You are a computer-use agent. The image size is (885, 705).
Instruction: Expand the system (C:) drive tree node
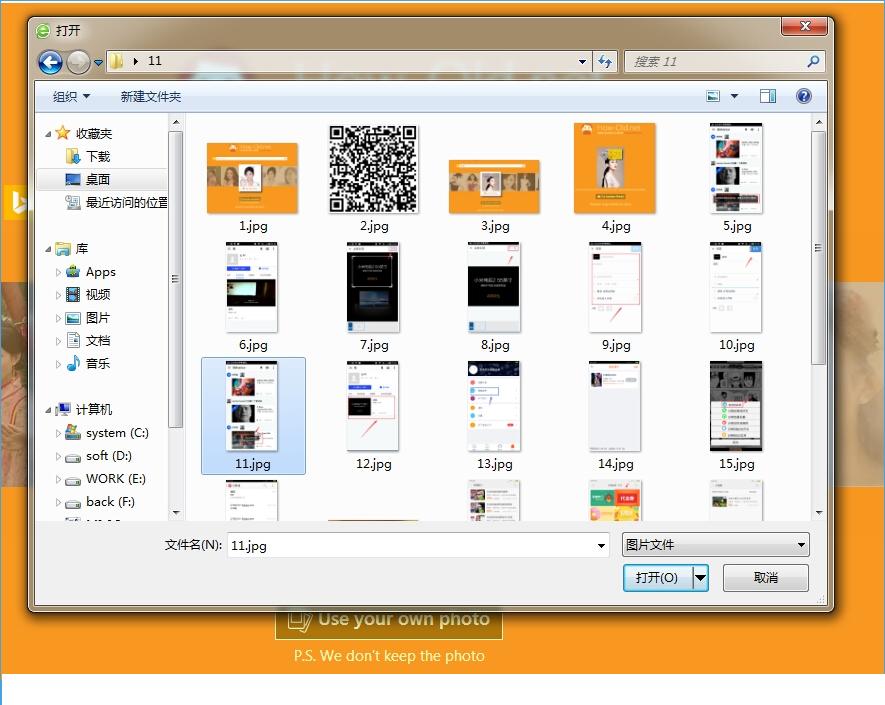click(x=58, y=433)
